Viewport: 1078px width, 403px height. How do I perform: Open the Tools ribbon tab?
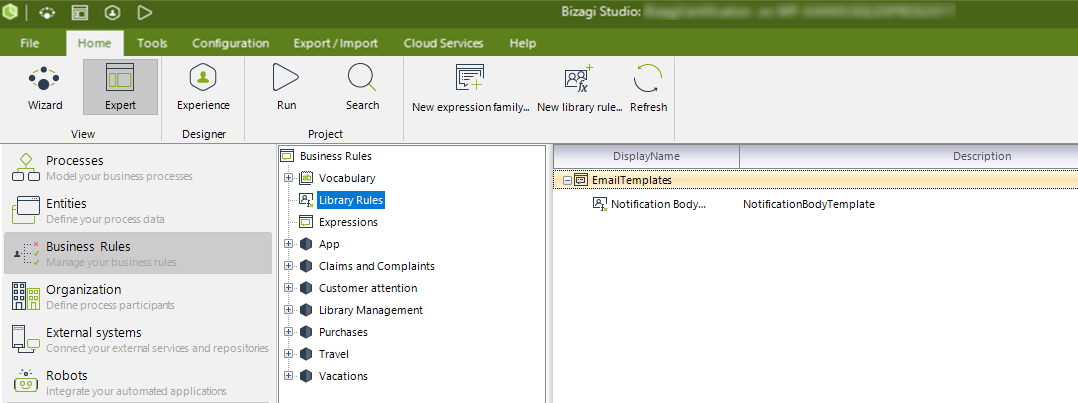pos(152,43)
